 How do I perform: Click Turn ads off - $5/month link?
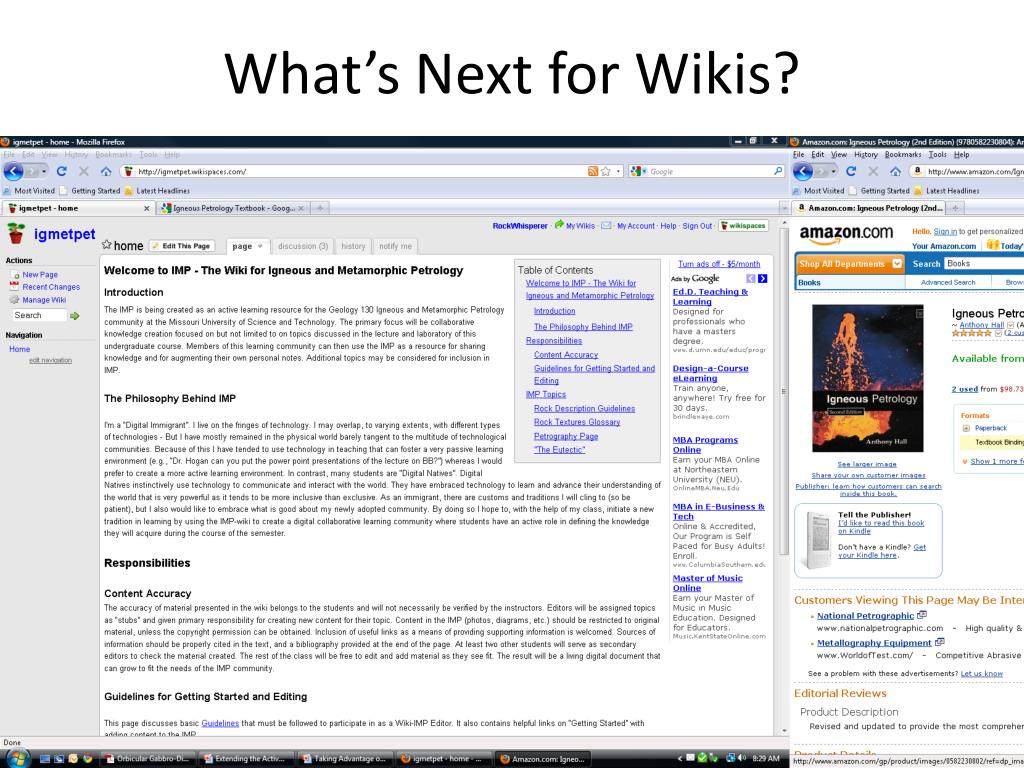point(718,264)
